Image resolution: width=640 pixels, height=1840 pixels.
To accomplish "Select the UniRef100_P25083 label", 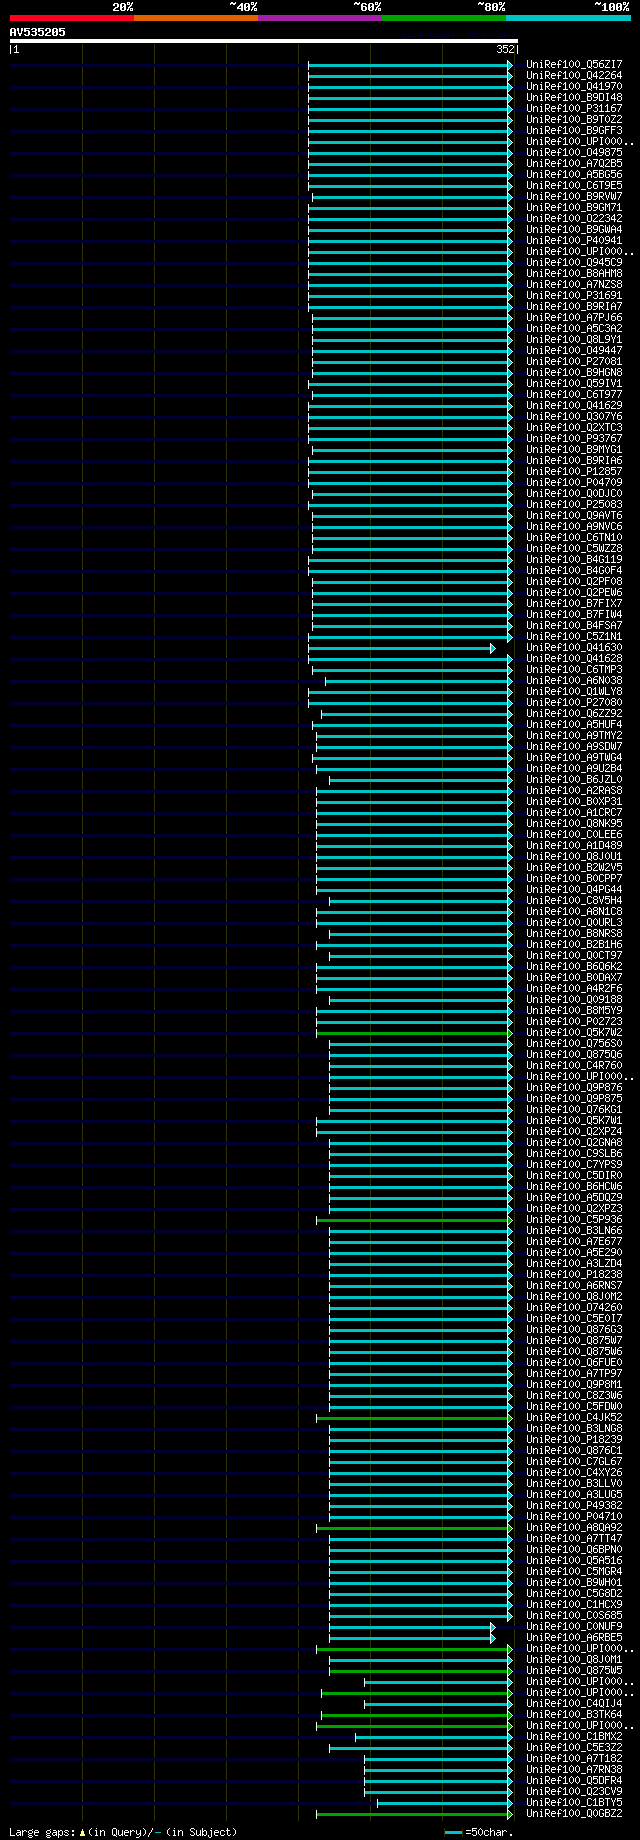I will [574, 504].
